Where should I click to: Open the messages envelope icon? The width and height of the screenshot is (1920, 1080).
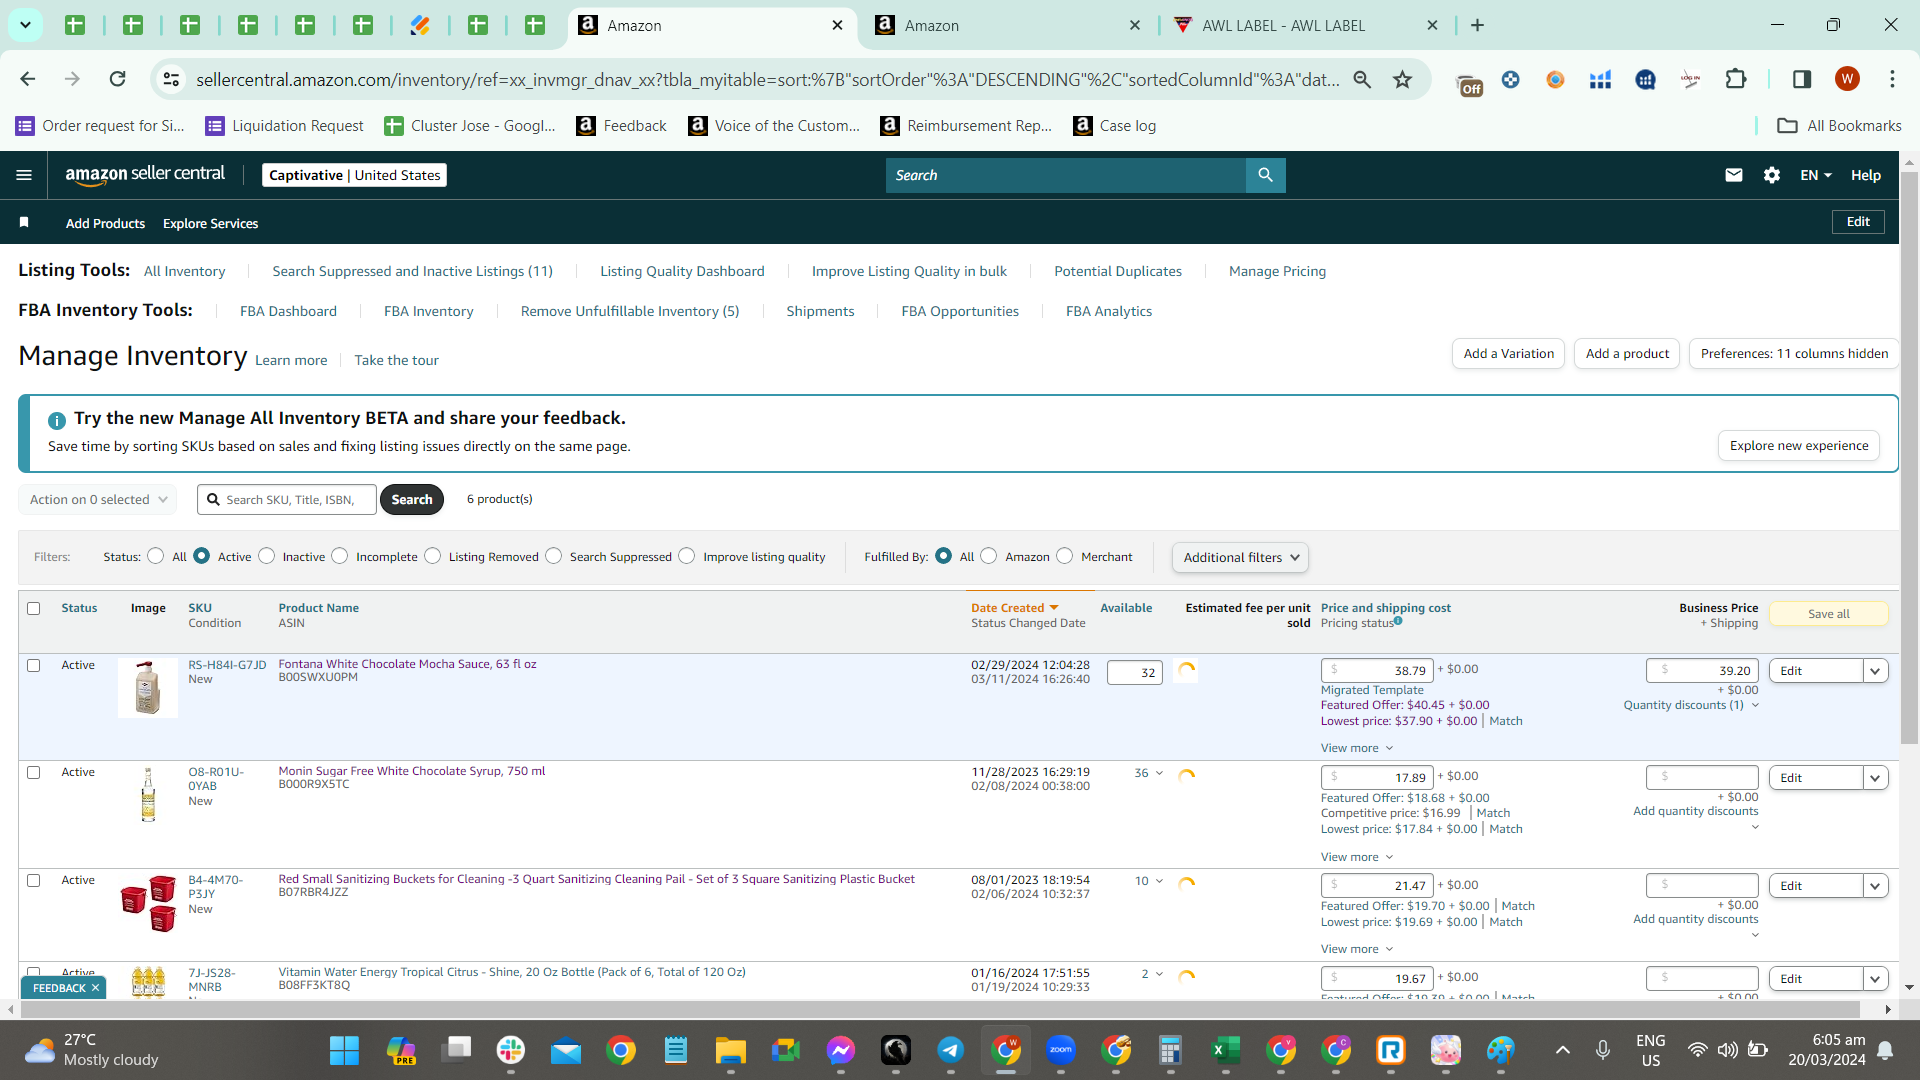point(1734,175)
